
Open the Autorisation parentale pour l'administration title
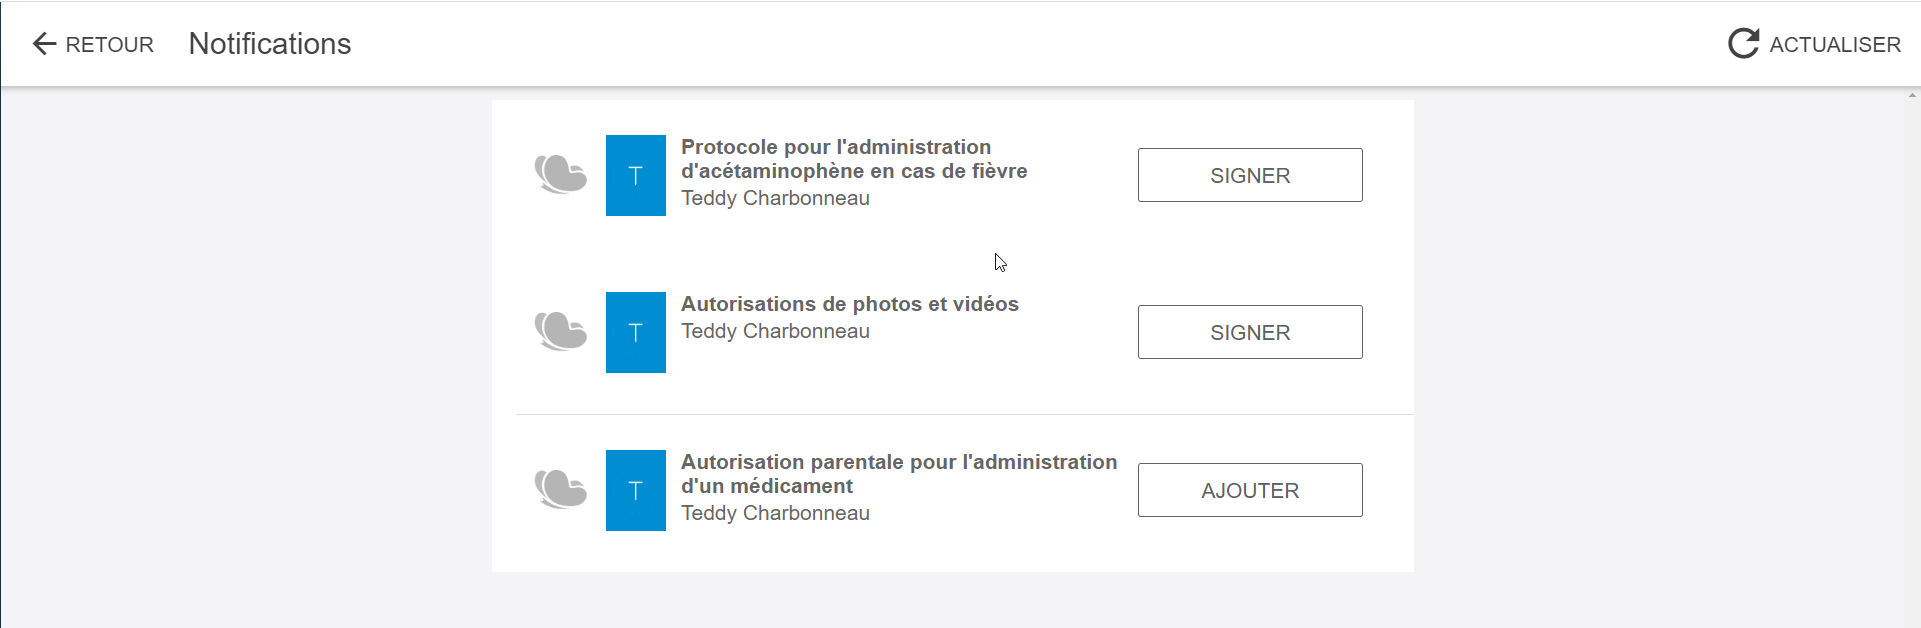click(899, 474)
